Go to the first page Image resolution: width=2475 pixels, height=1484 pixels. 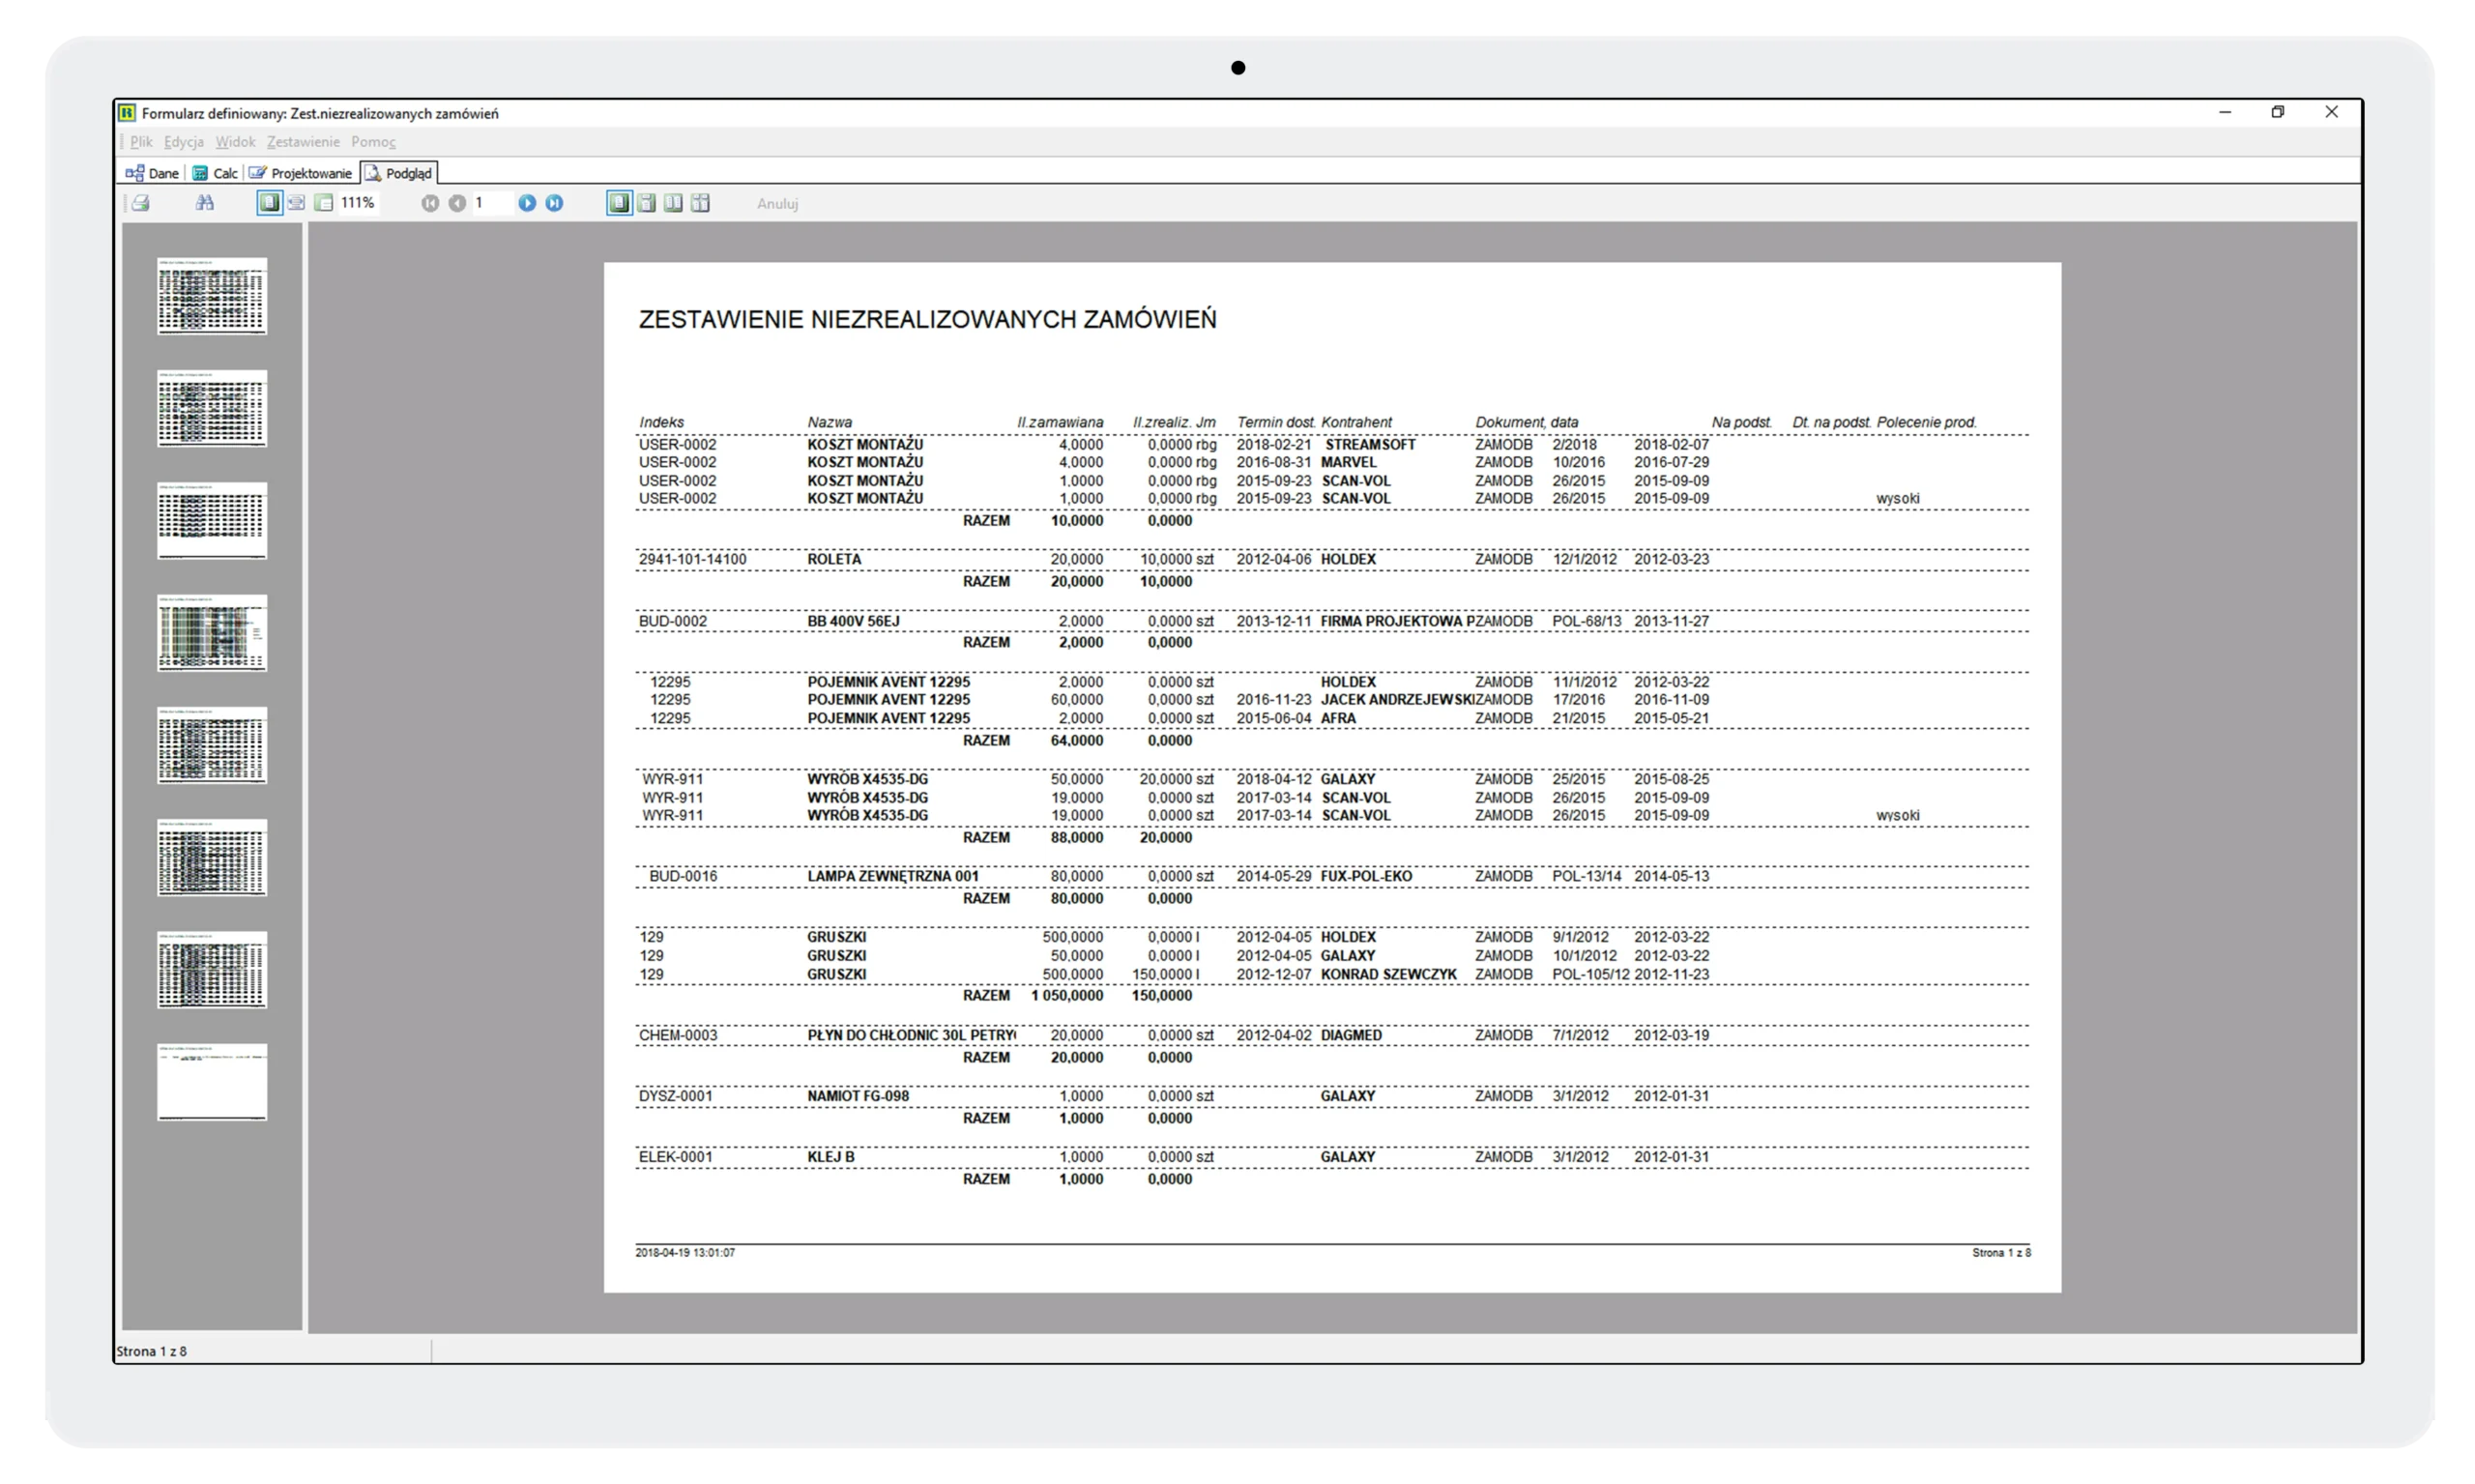pyautogui.click(x=430, y=203)
